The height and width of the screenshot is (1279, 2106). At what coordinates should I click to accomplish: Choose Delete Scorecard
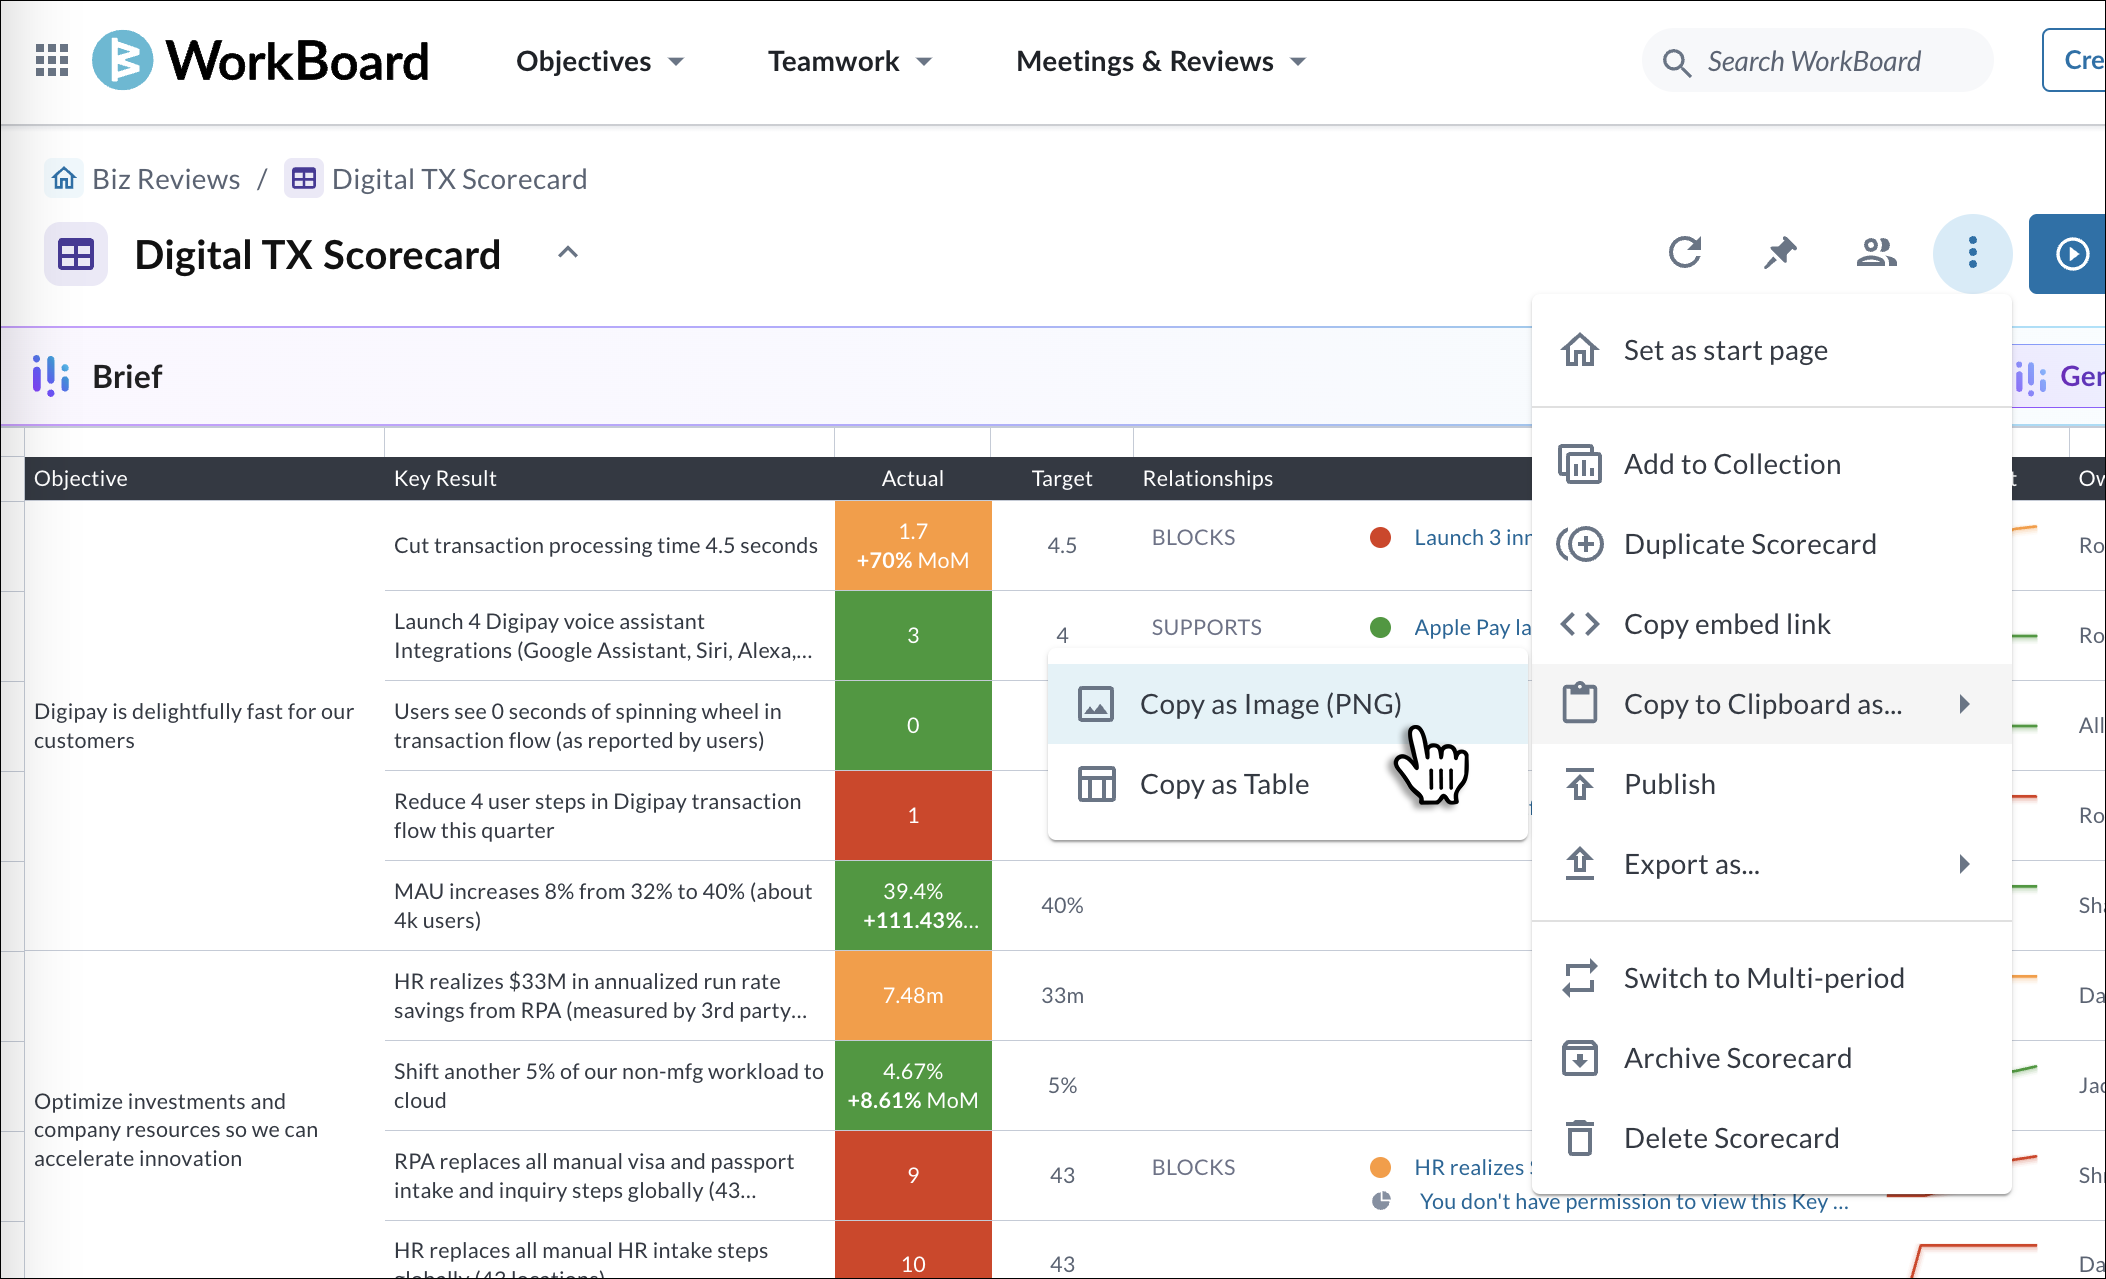click(1771, 1138)
